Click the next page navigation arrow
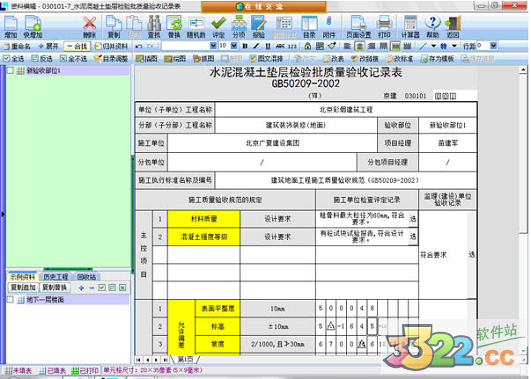 coord(156,360)
